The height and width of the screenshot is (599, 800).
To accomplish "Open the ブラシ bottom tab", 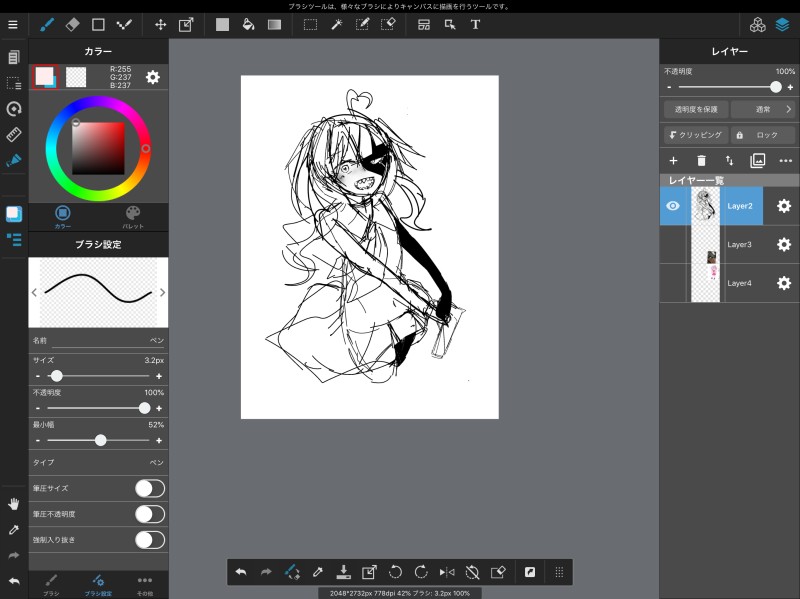I will click(51, 585).
